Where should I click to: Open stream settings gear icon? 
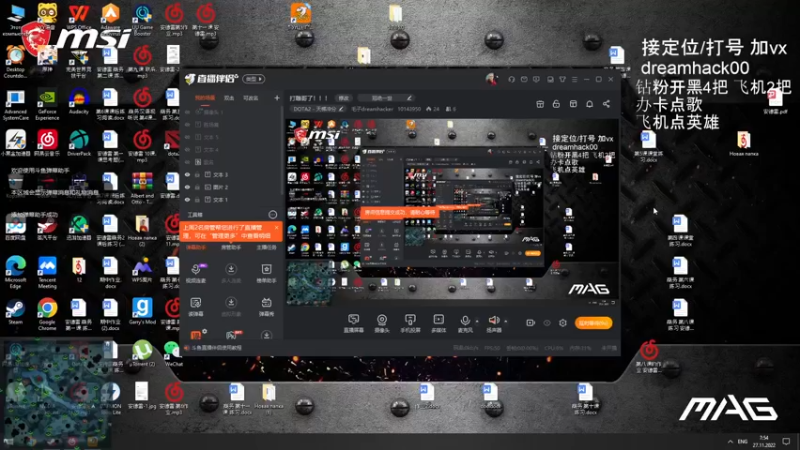tap(563, 323)
